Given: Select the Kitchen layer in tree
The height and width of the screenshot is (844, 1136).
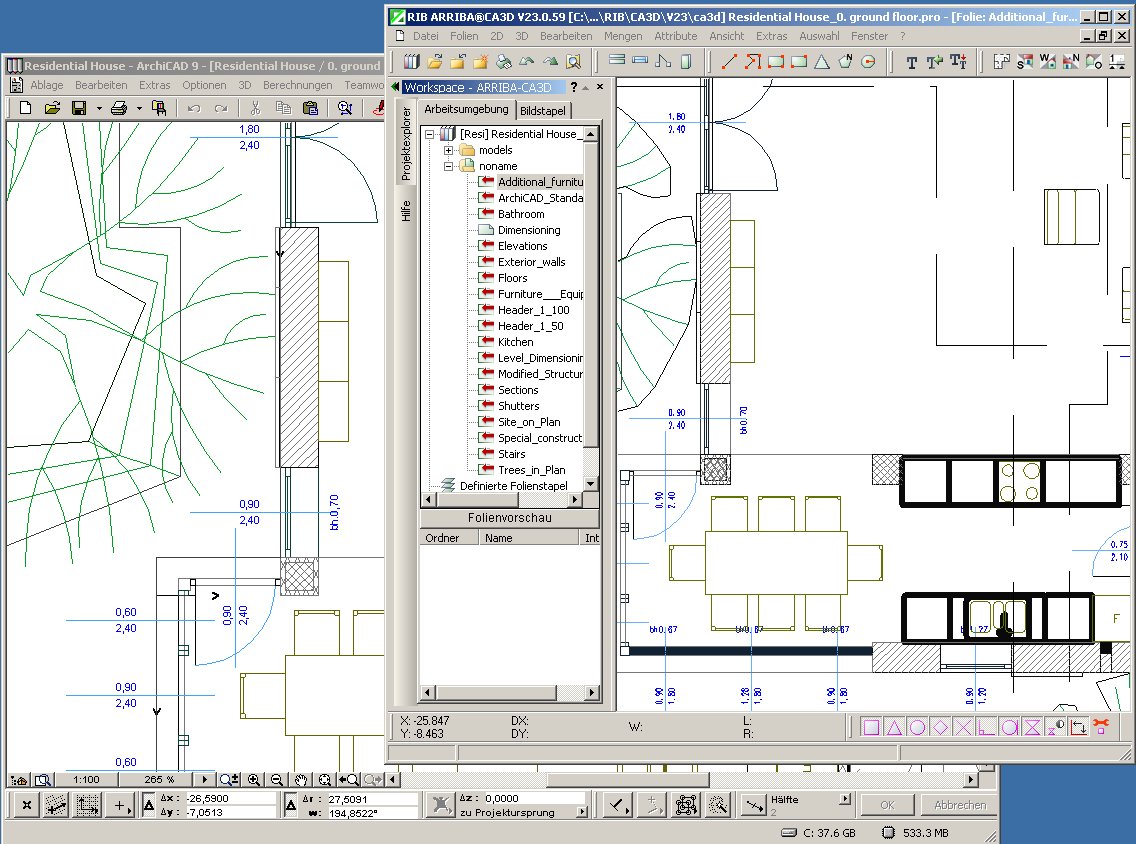Looking at the screenshot, I should 515,342.
